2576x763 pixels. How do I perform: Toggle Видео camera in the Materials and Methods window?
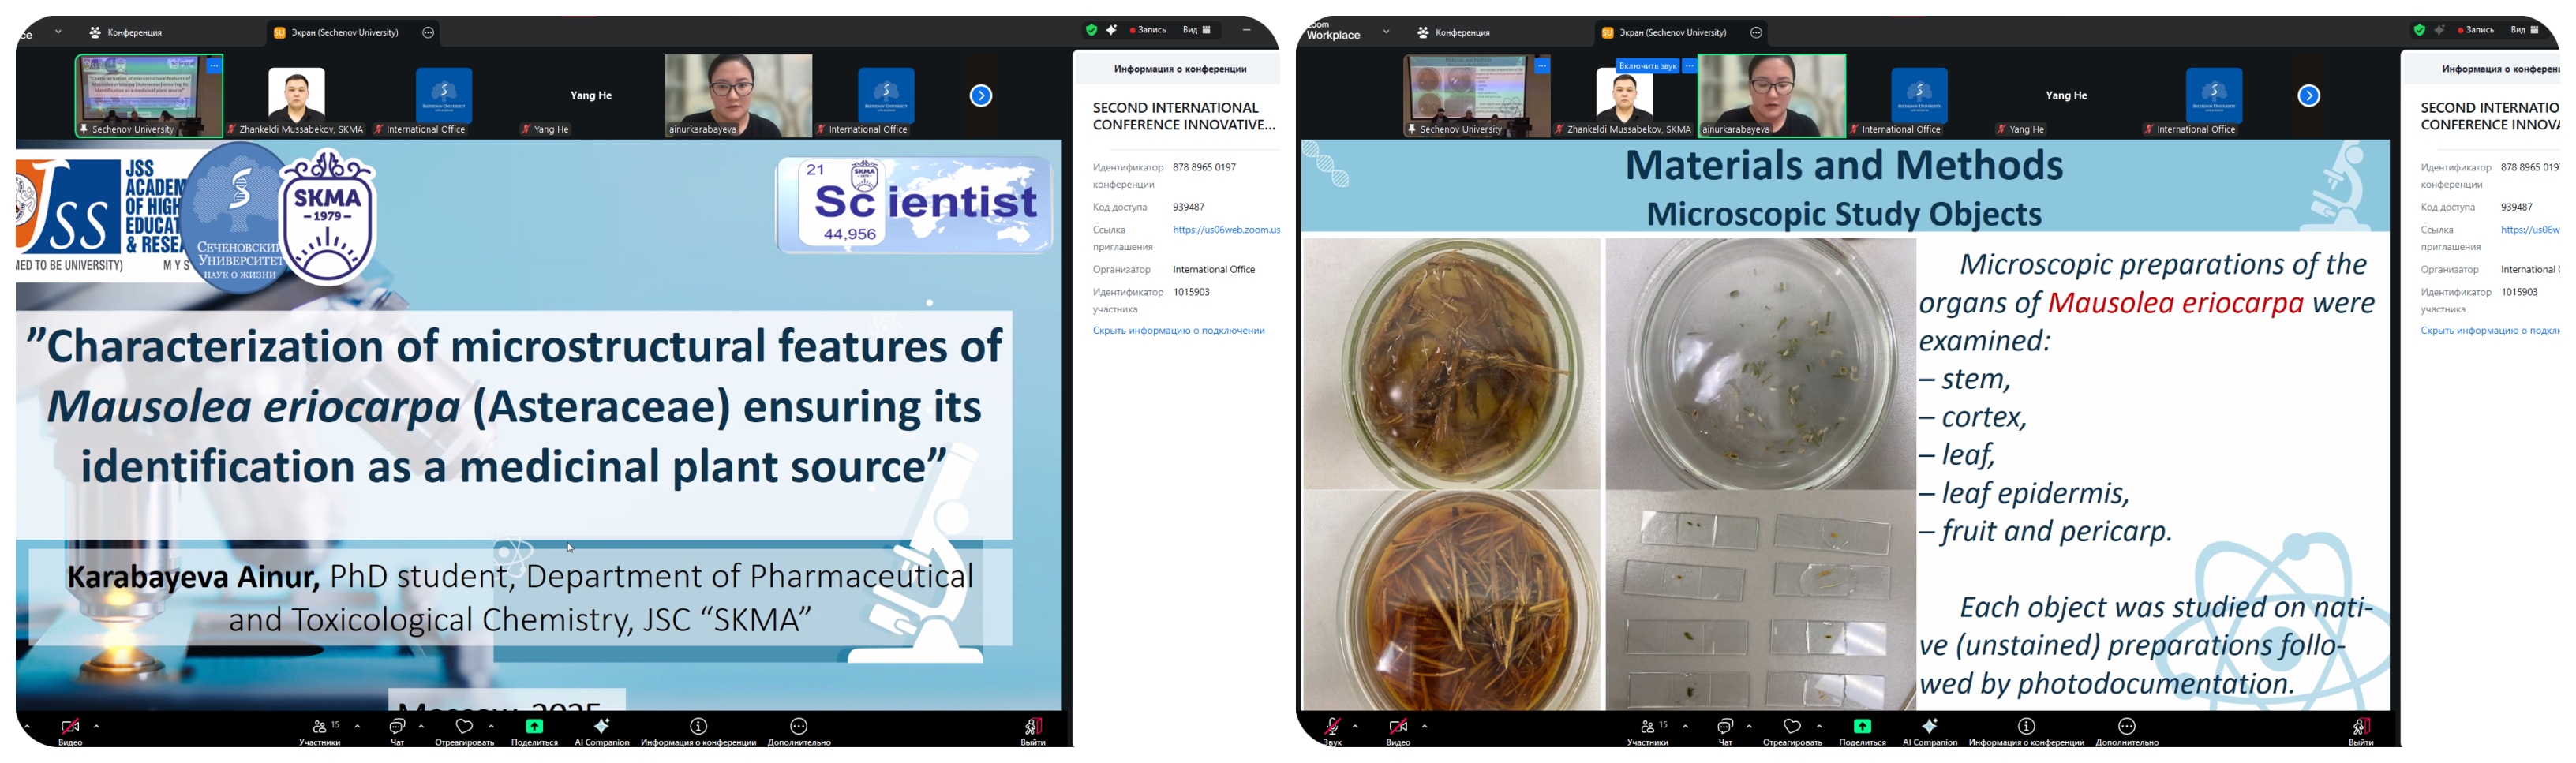[1398, 727]
